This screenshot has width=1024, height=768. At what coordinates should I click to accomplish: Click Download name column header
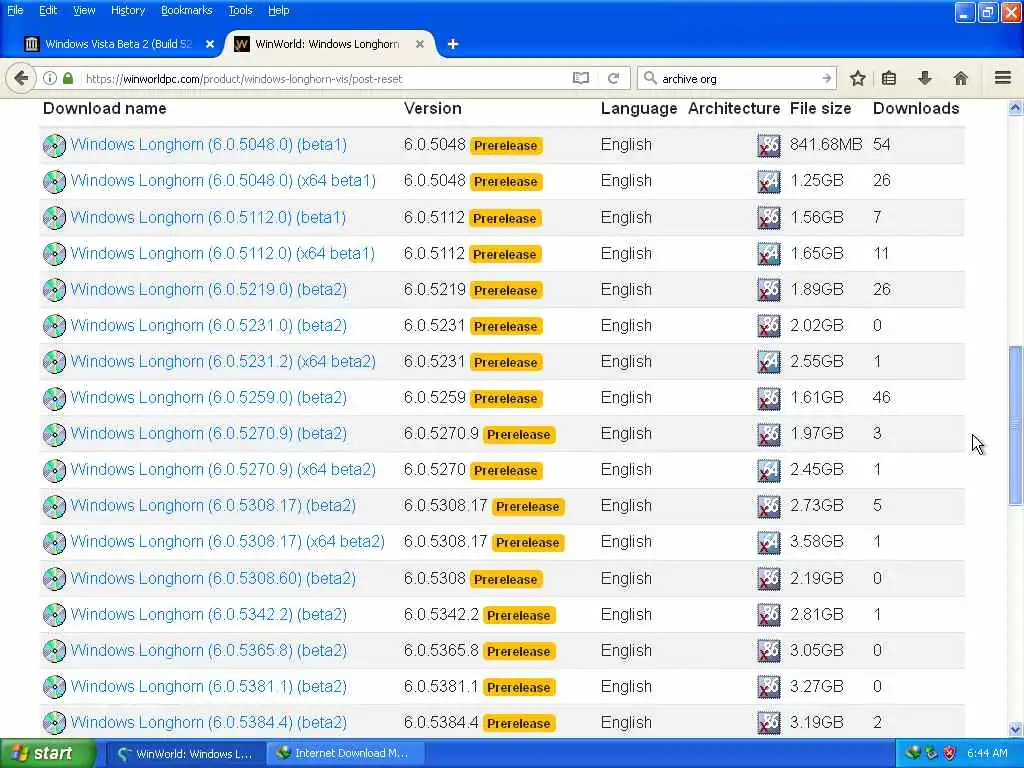[x=104, y=108]
